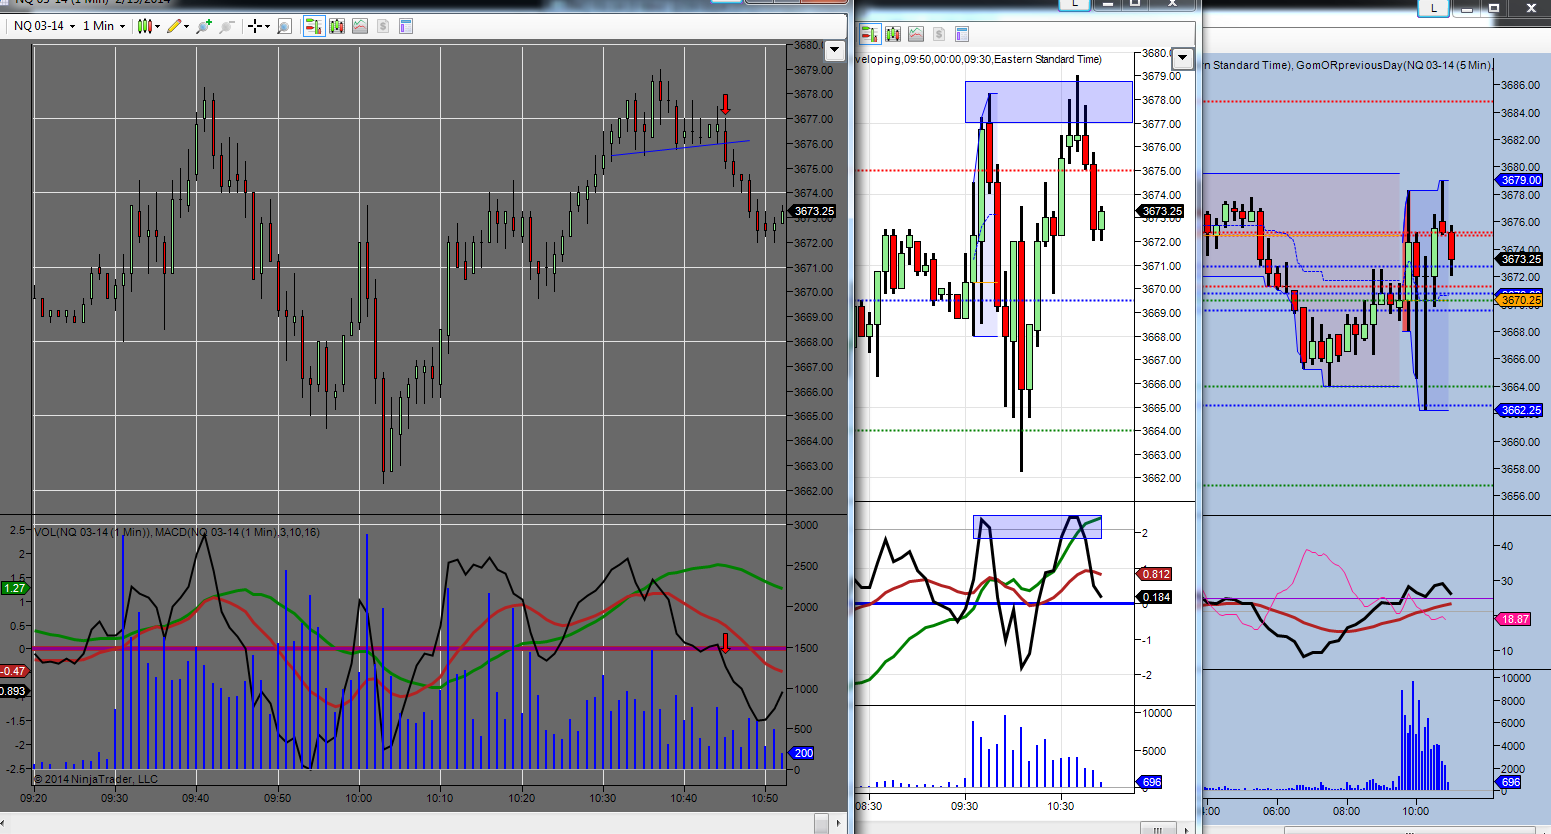Open price axis dropdown in left chart
The width and height of the screenshot is (1551, 834).
click(835, 50)
